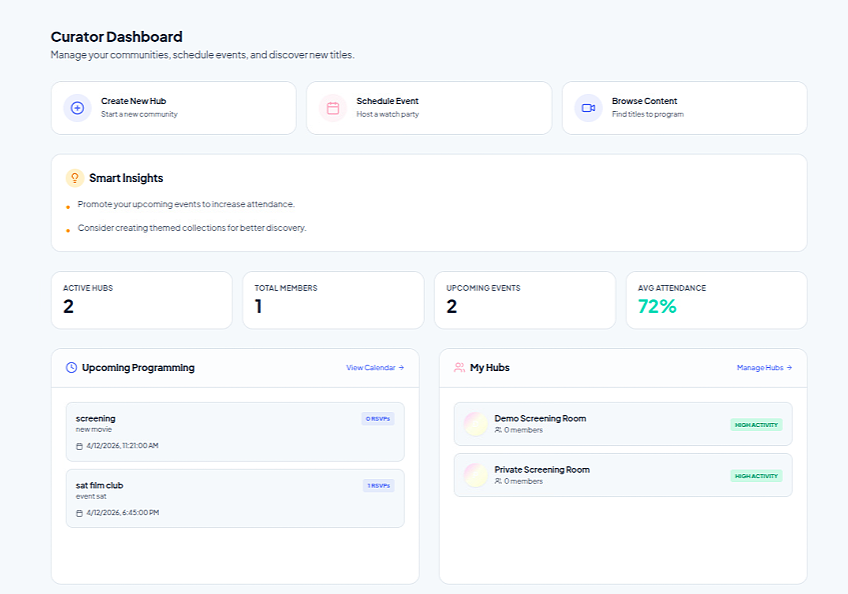Screen dimensions: 848x594
Task: Select the Avg Attendance 72% stat card
Action: click(x=716, y=300)
